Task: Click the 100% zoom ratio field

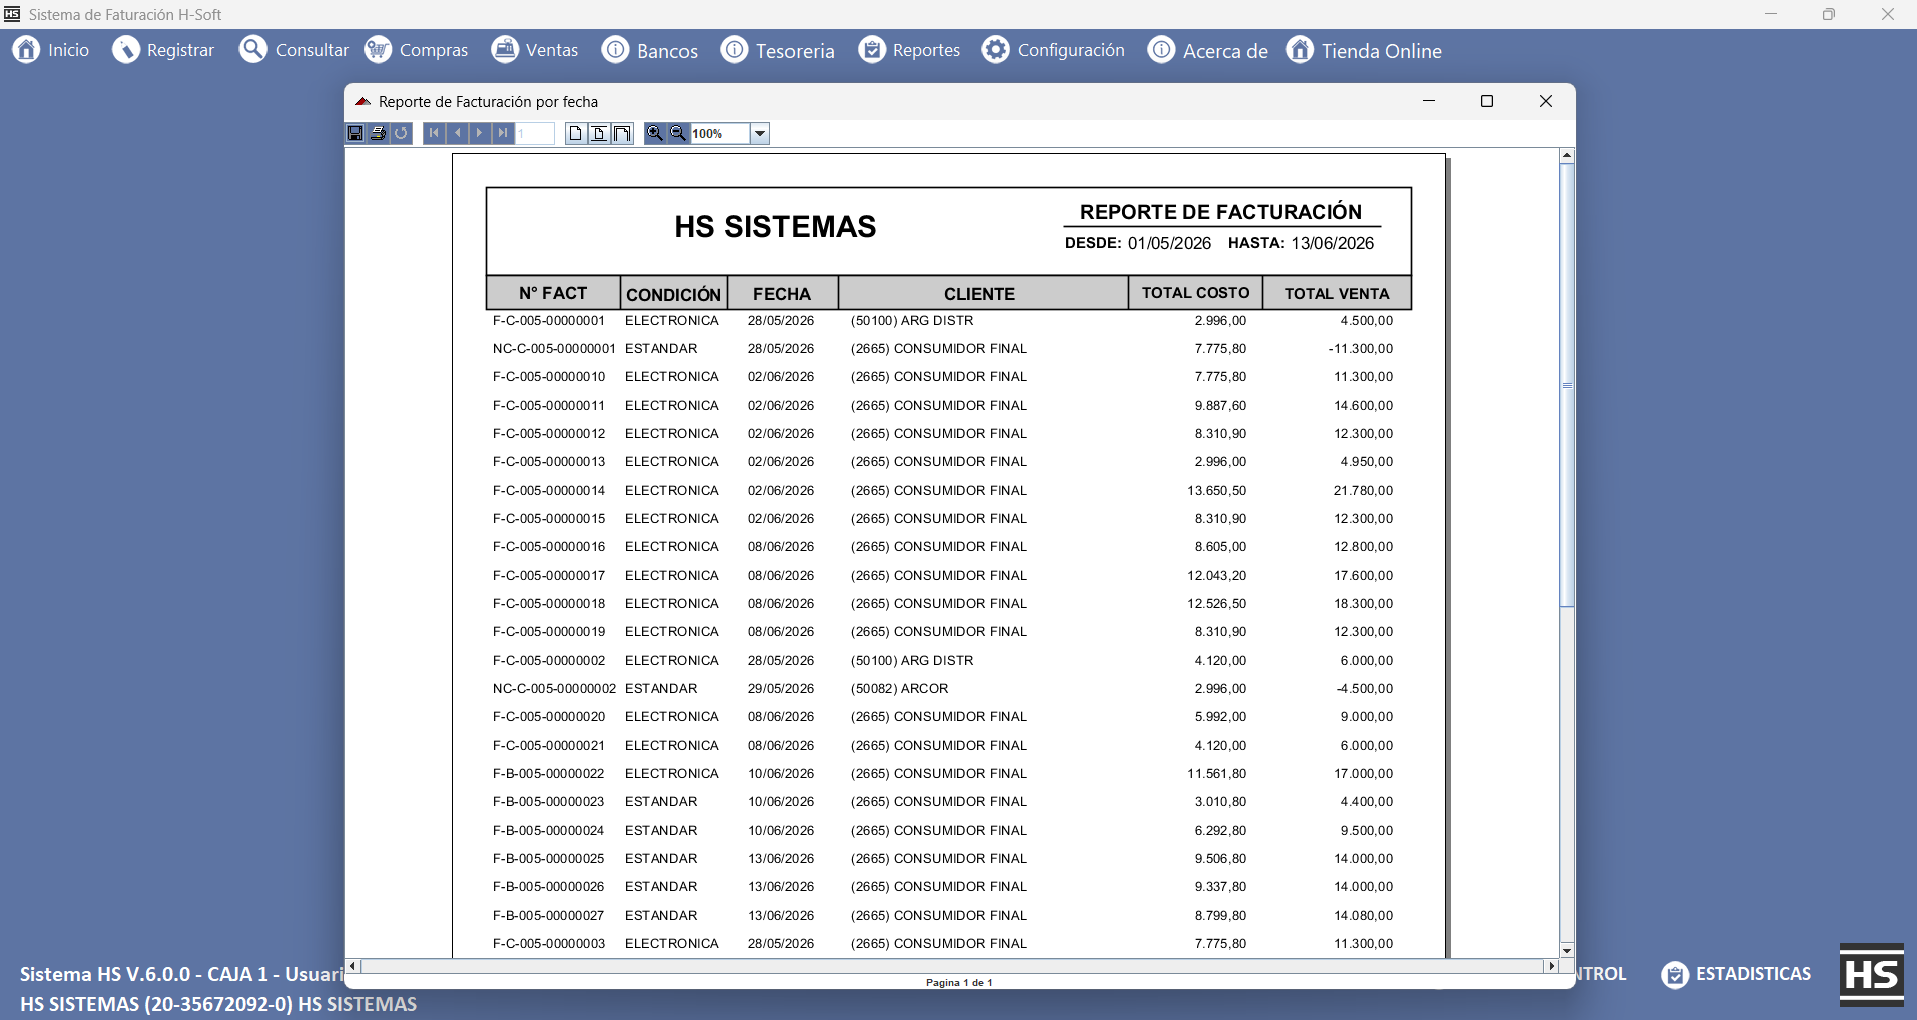Action: click(x=720, y=133)
